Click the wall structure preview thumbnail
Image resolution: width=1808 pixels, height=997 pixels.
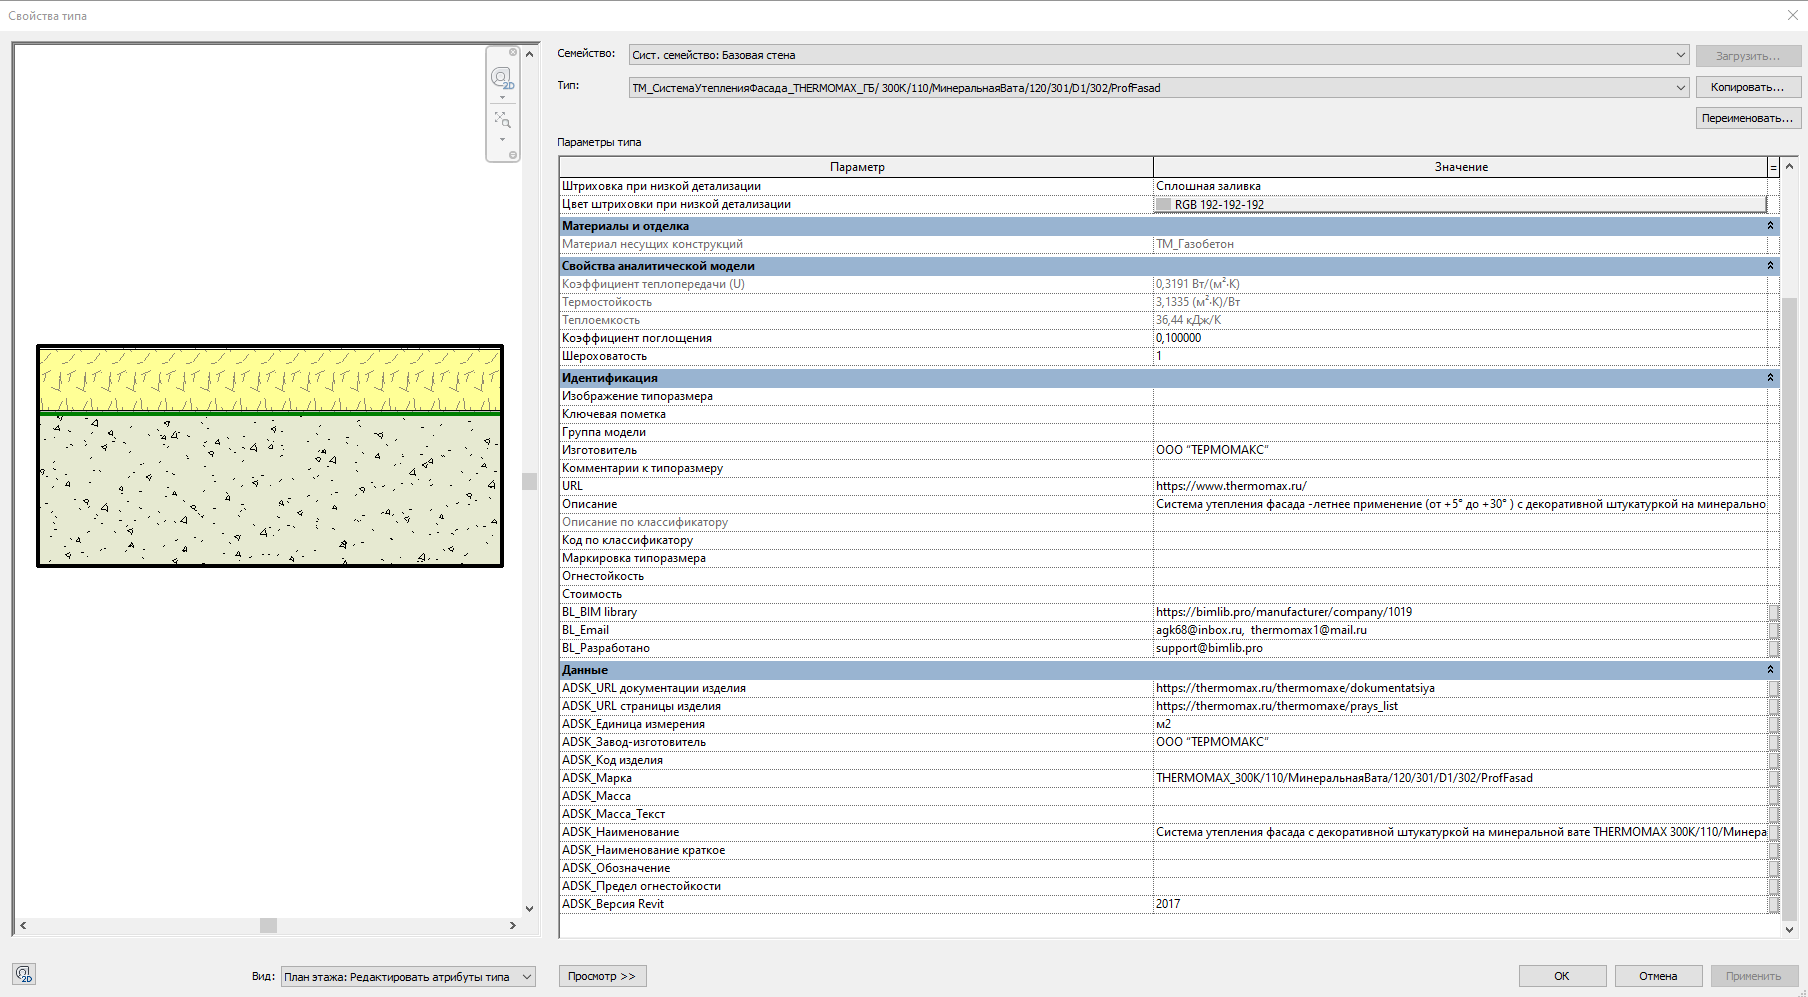(x=270, y=456)
